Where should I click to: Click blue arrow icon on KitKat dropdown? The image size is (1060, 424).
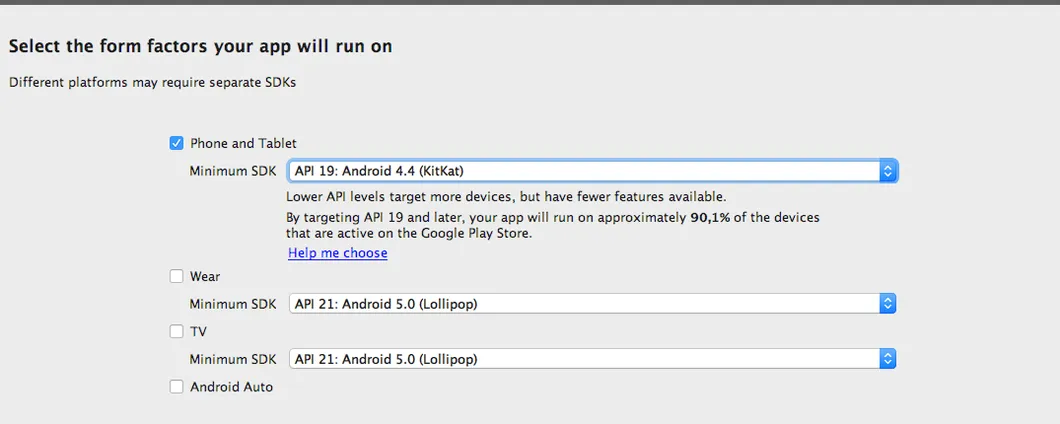tap(888, 171)
